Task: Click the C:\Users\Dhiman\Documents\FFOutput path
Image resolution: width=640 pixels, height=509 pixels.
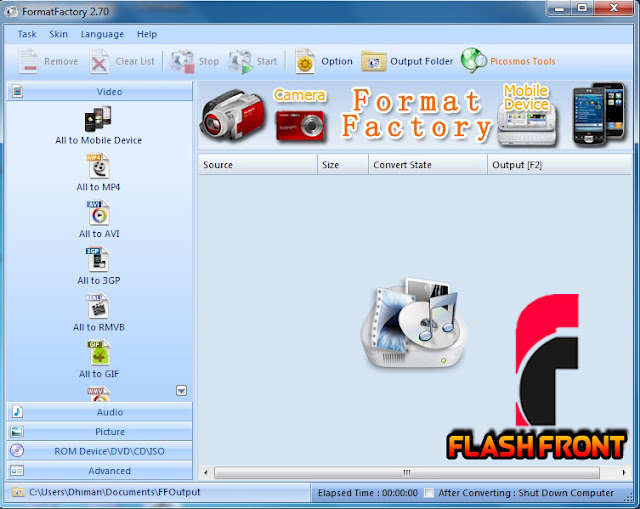Action: pos(115,492)
